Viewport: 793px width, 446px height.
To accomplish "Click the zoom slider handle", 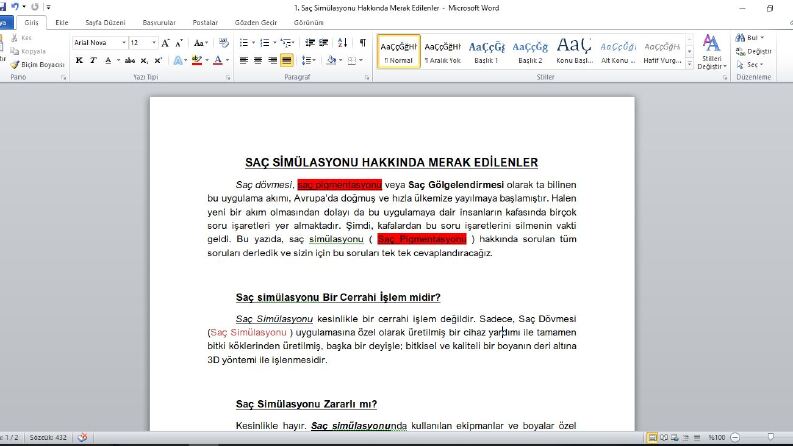I will click(x=771, y=437).
